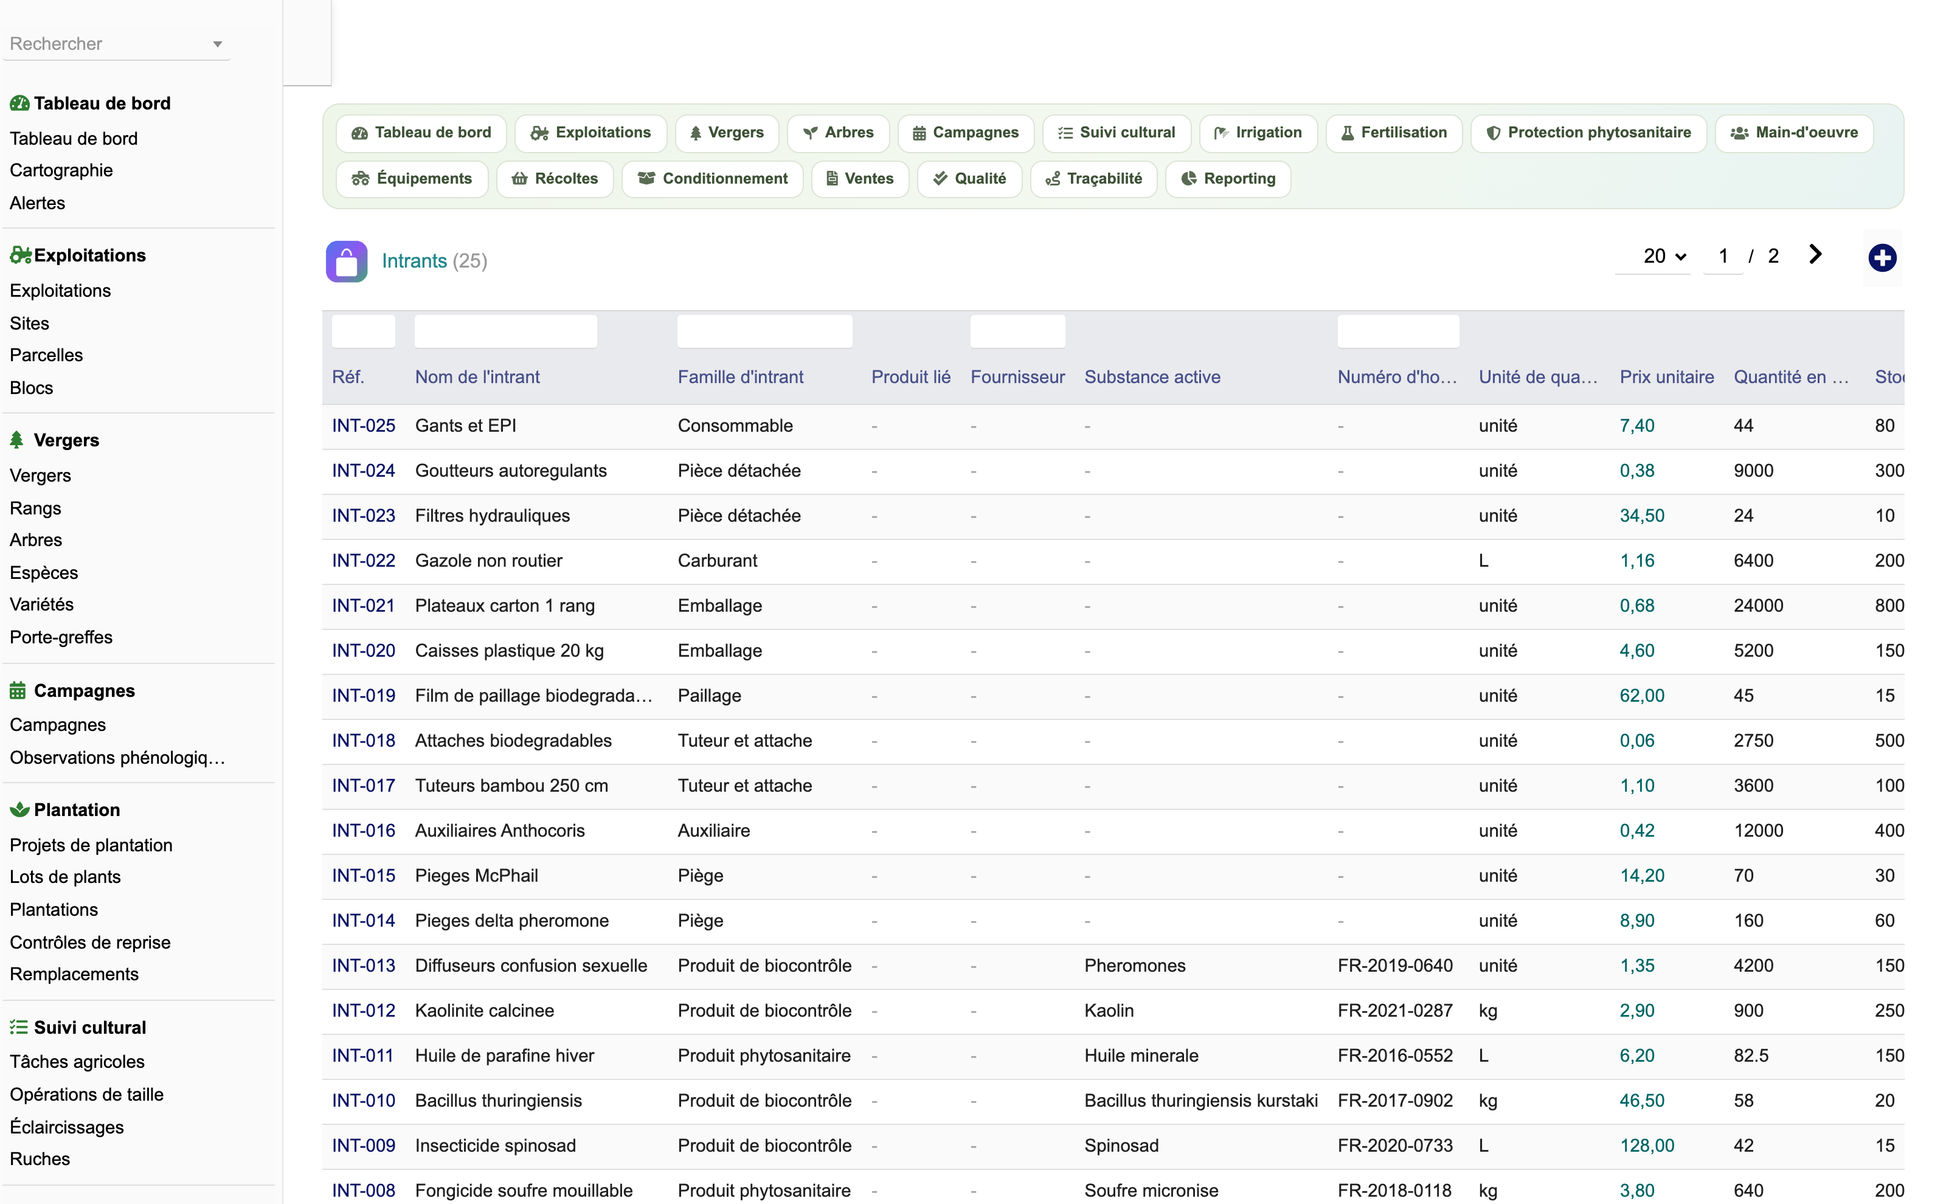Click the Traçabilité icon

pos(1053,179)
